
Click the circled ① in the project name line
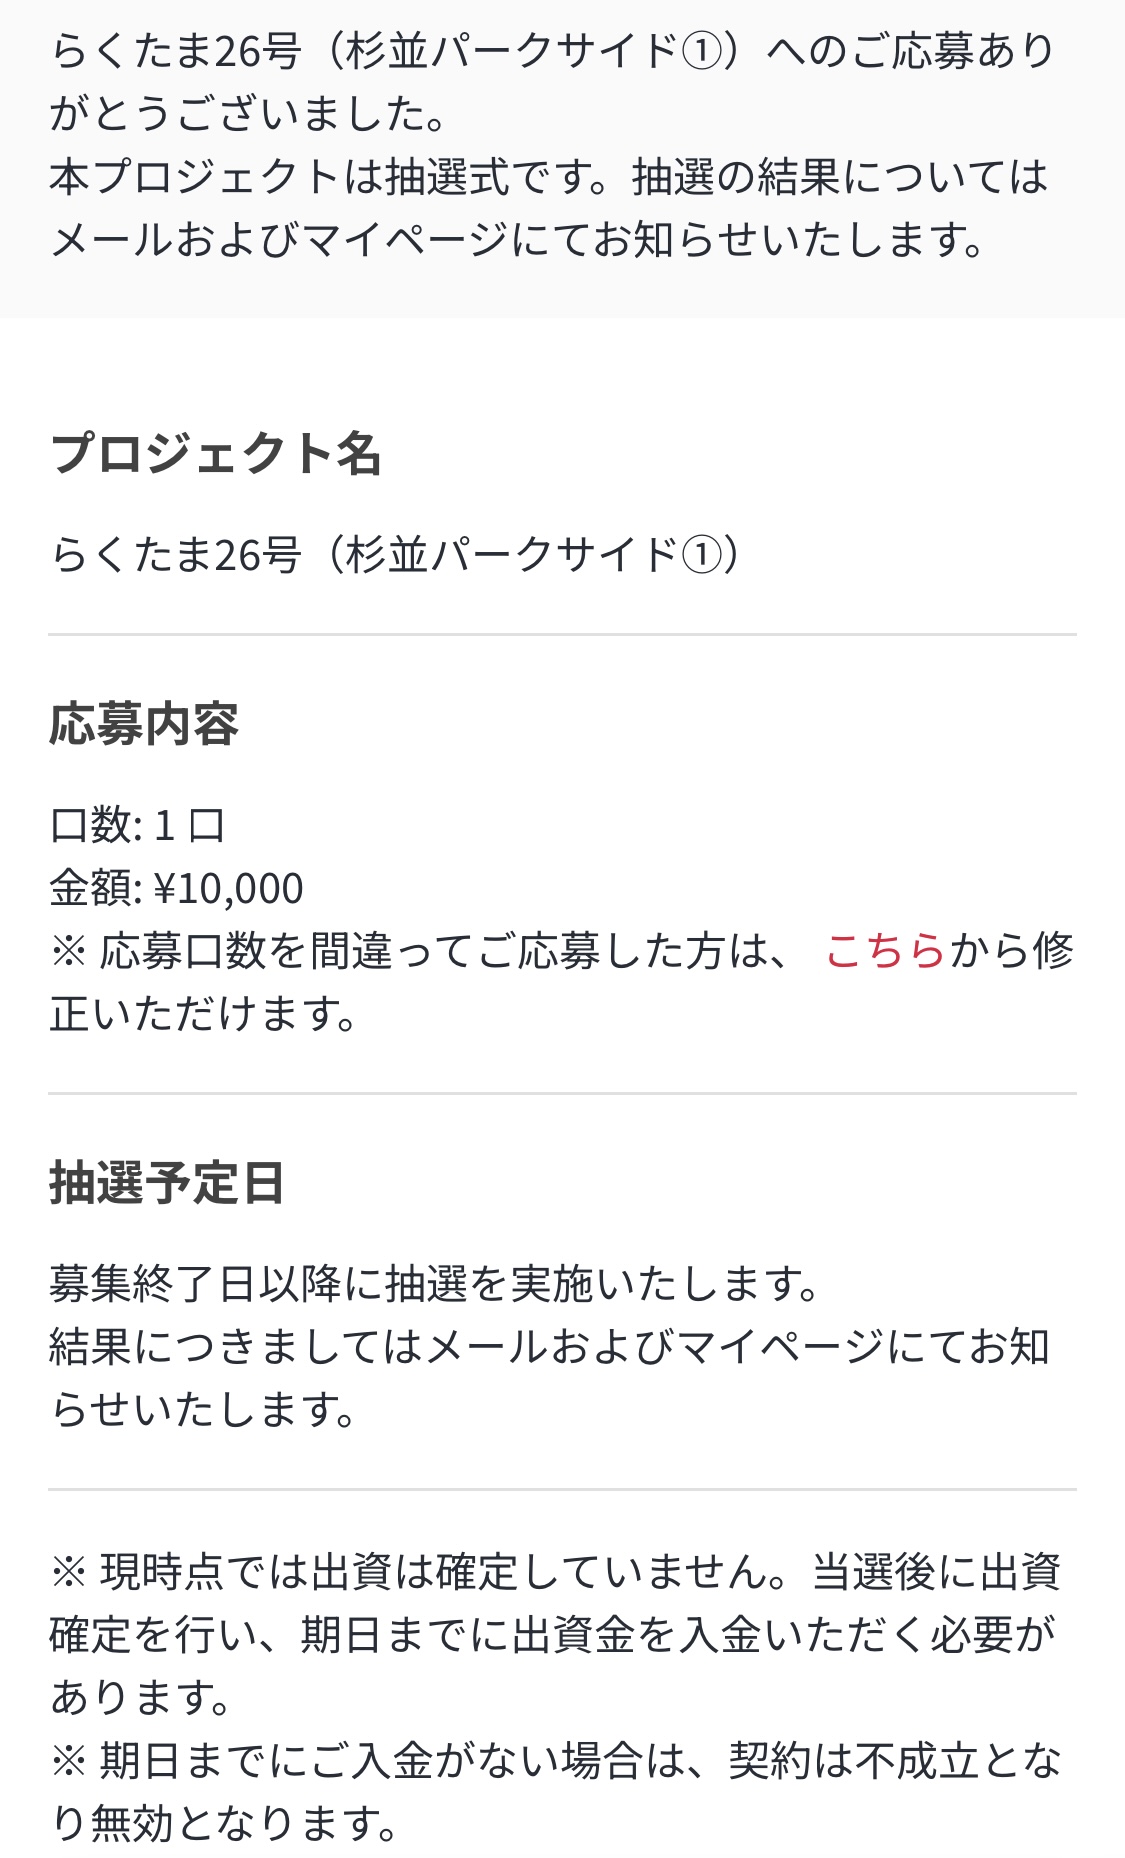click(x=702, y=555)
